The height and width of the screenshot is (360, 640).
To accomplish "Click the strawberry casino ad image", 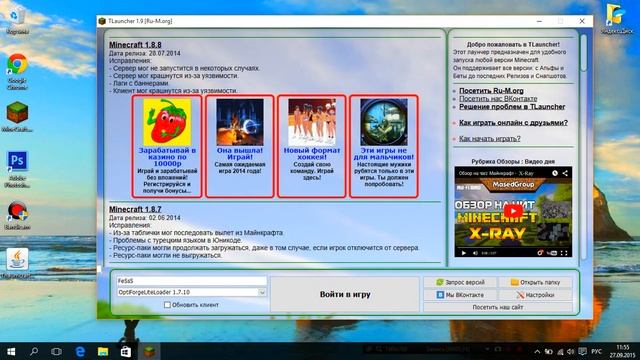I will pyautogui.click(x=167, y=122).
